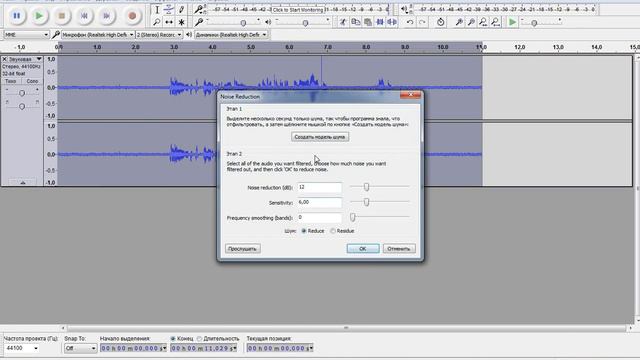Select the Zoom magnifier tool

tap(157, 22)
